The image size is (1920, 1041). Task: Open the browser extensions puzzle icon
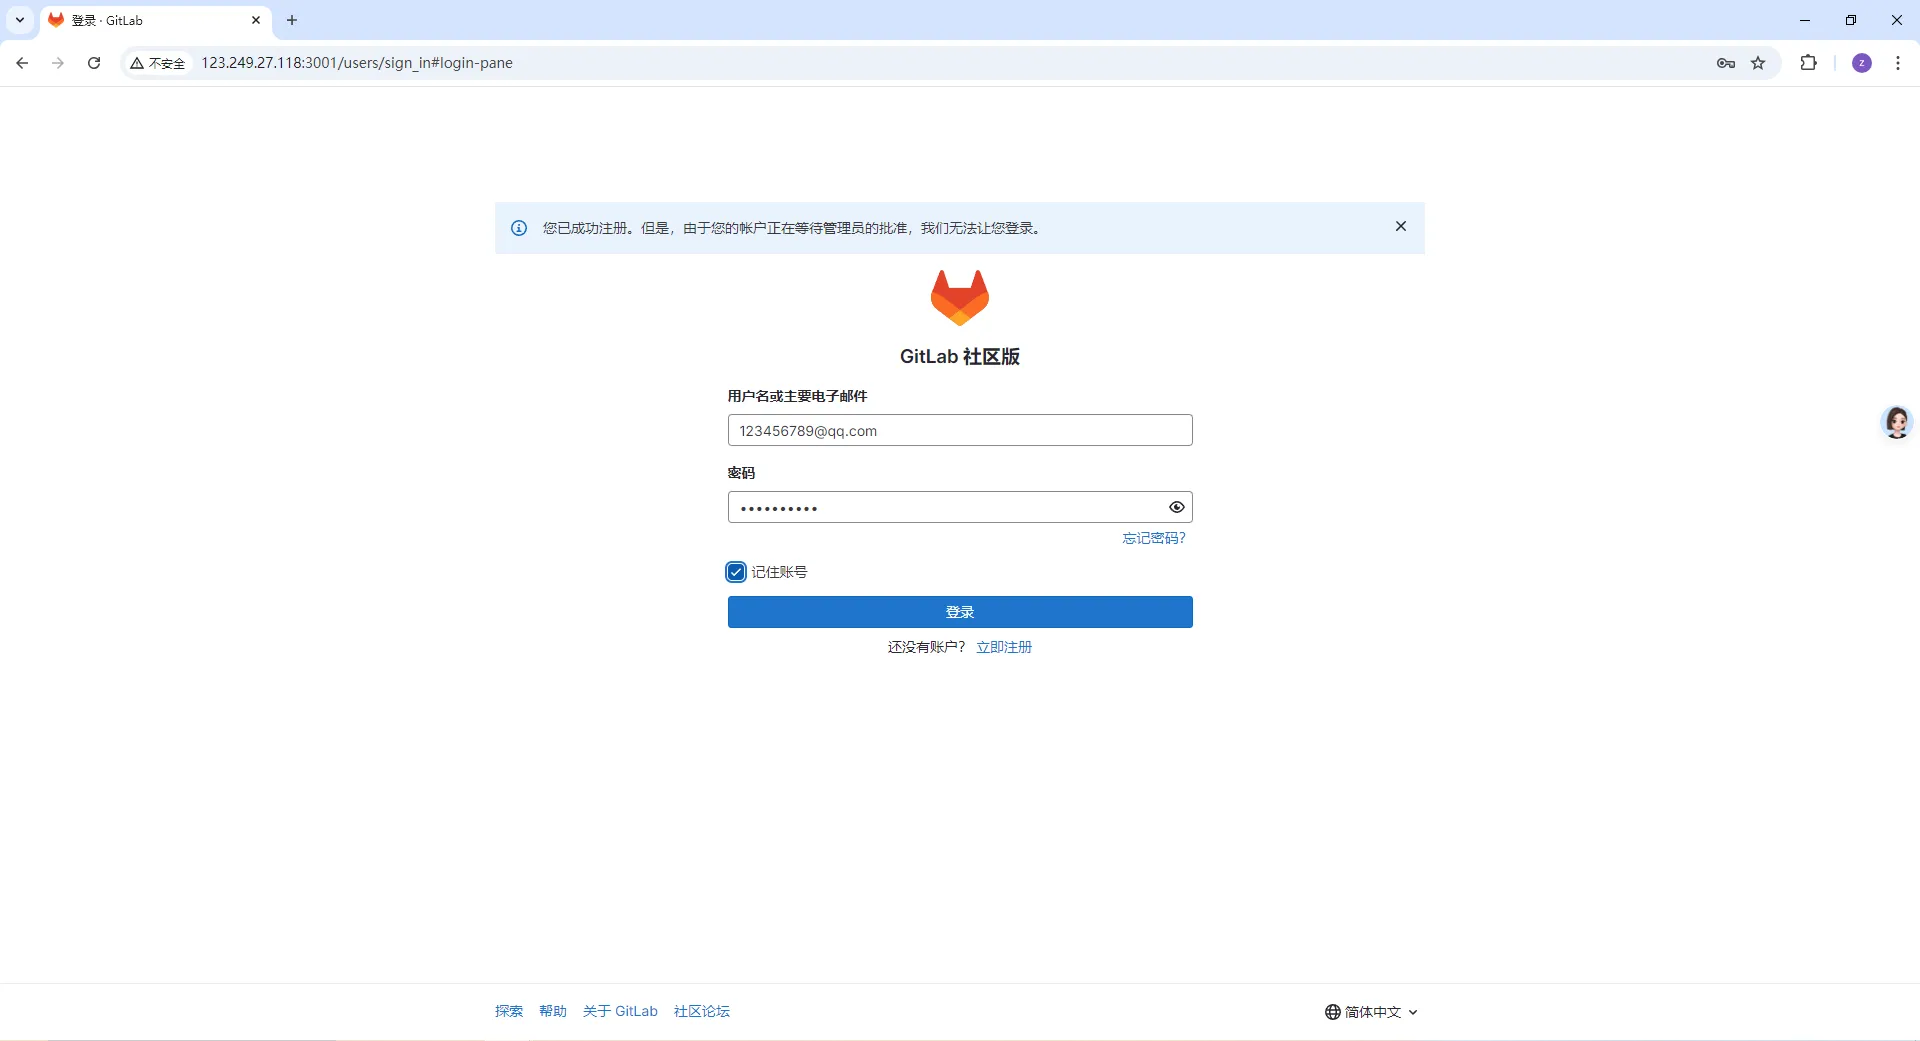click(1808, 63)
